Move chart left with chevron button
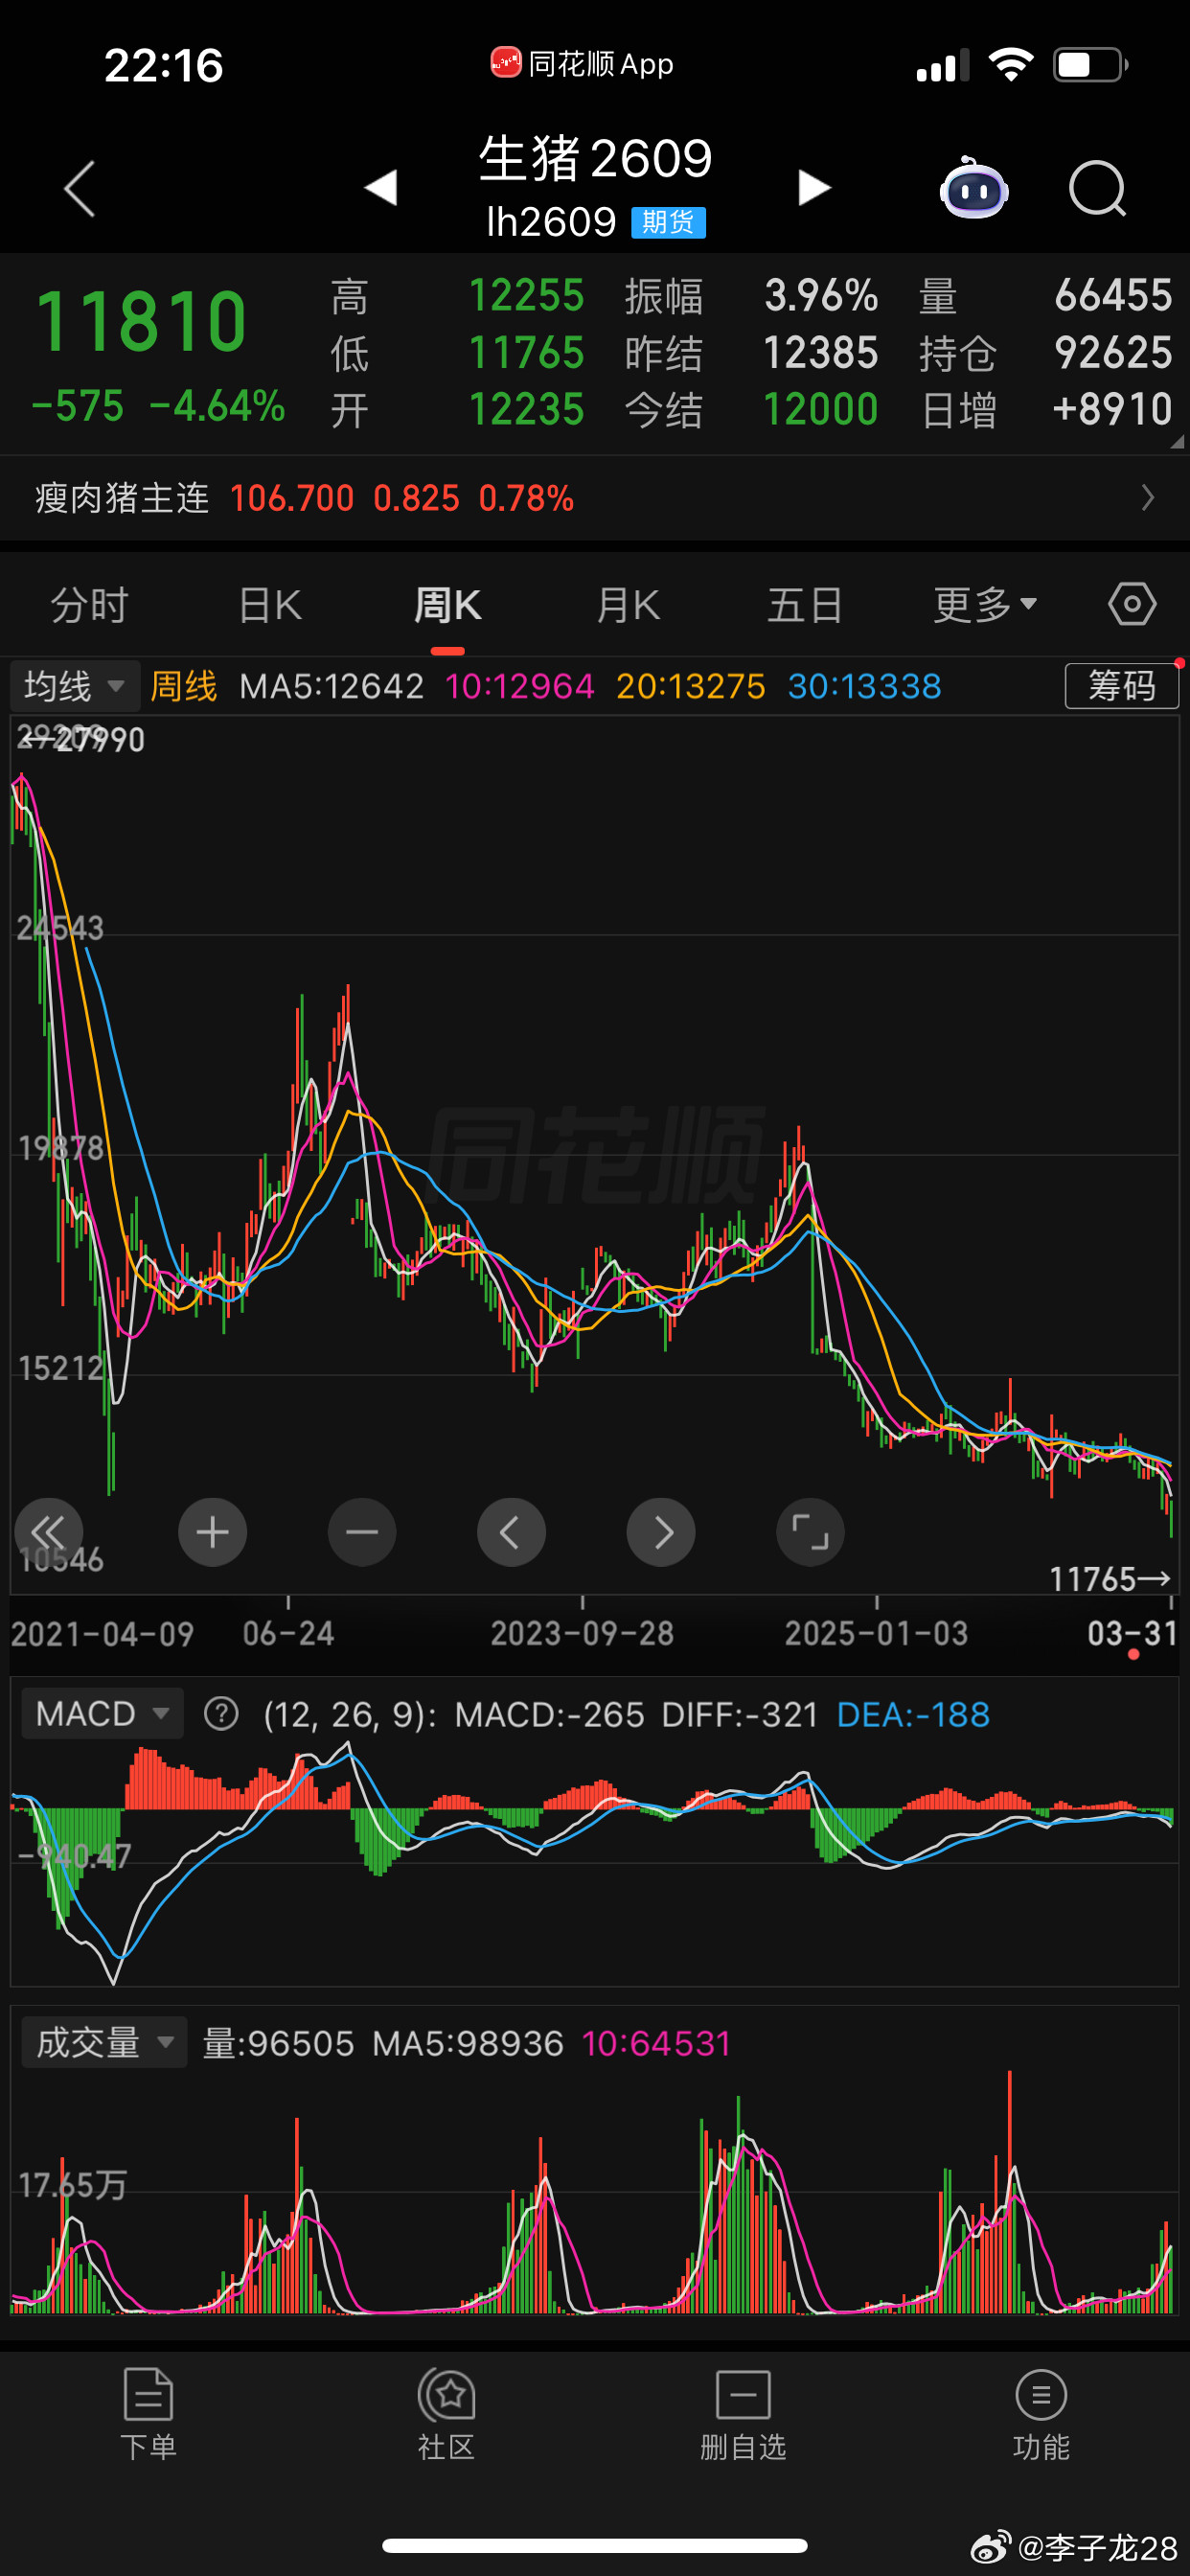This screenshot has width=1190, height=2576. (x=511, y=1532)
